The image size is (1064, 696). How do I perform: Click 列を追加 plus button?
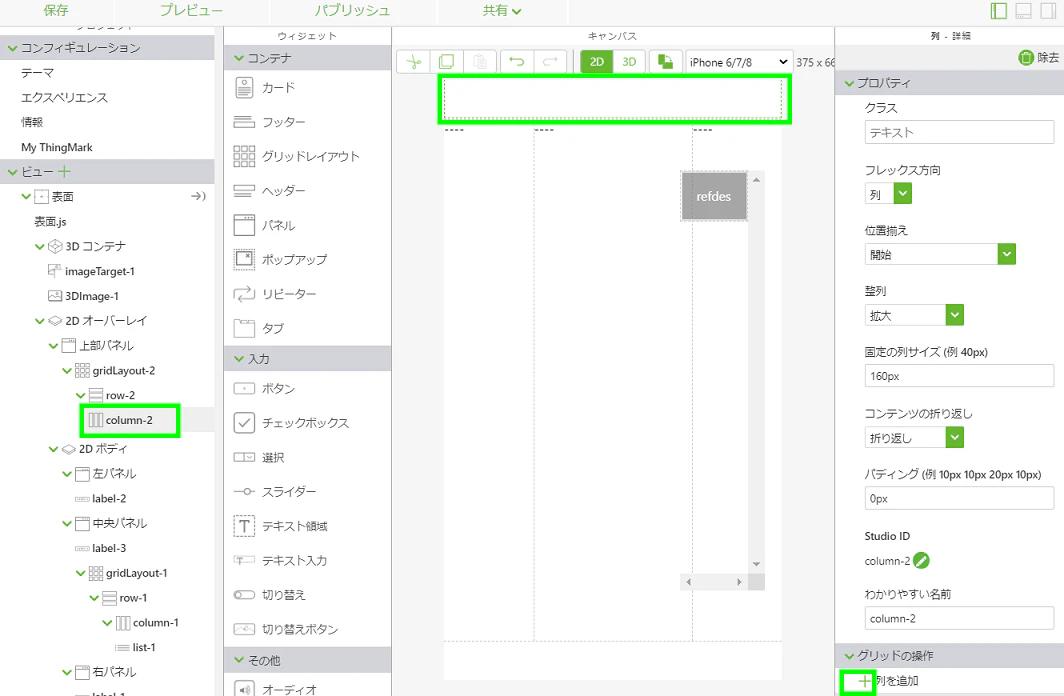point(864,681)
